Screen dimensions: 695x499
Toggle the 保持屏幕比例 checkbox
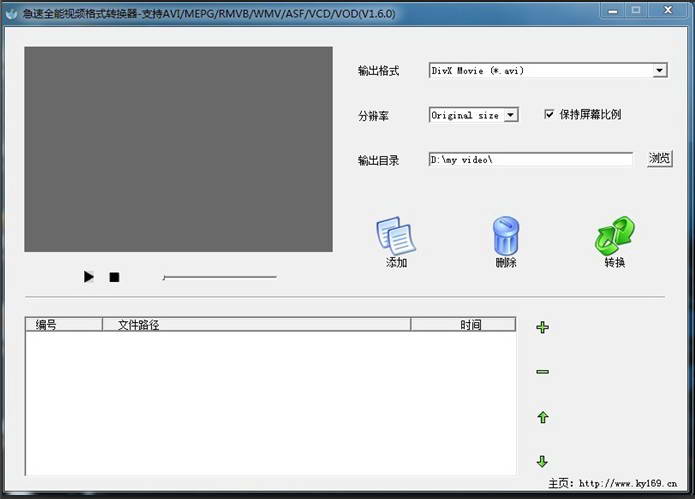coord(549,114)
